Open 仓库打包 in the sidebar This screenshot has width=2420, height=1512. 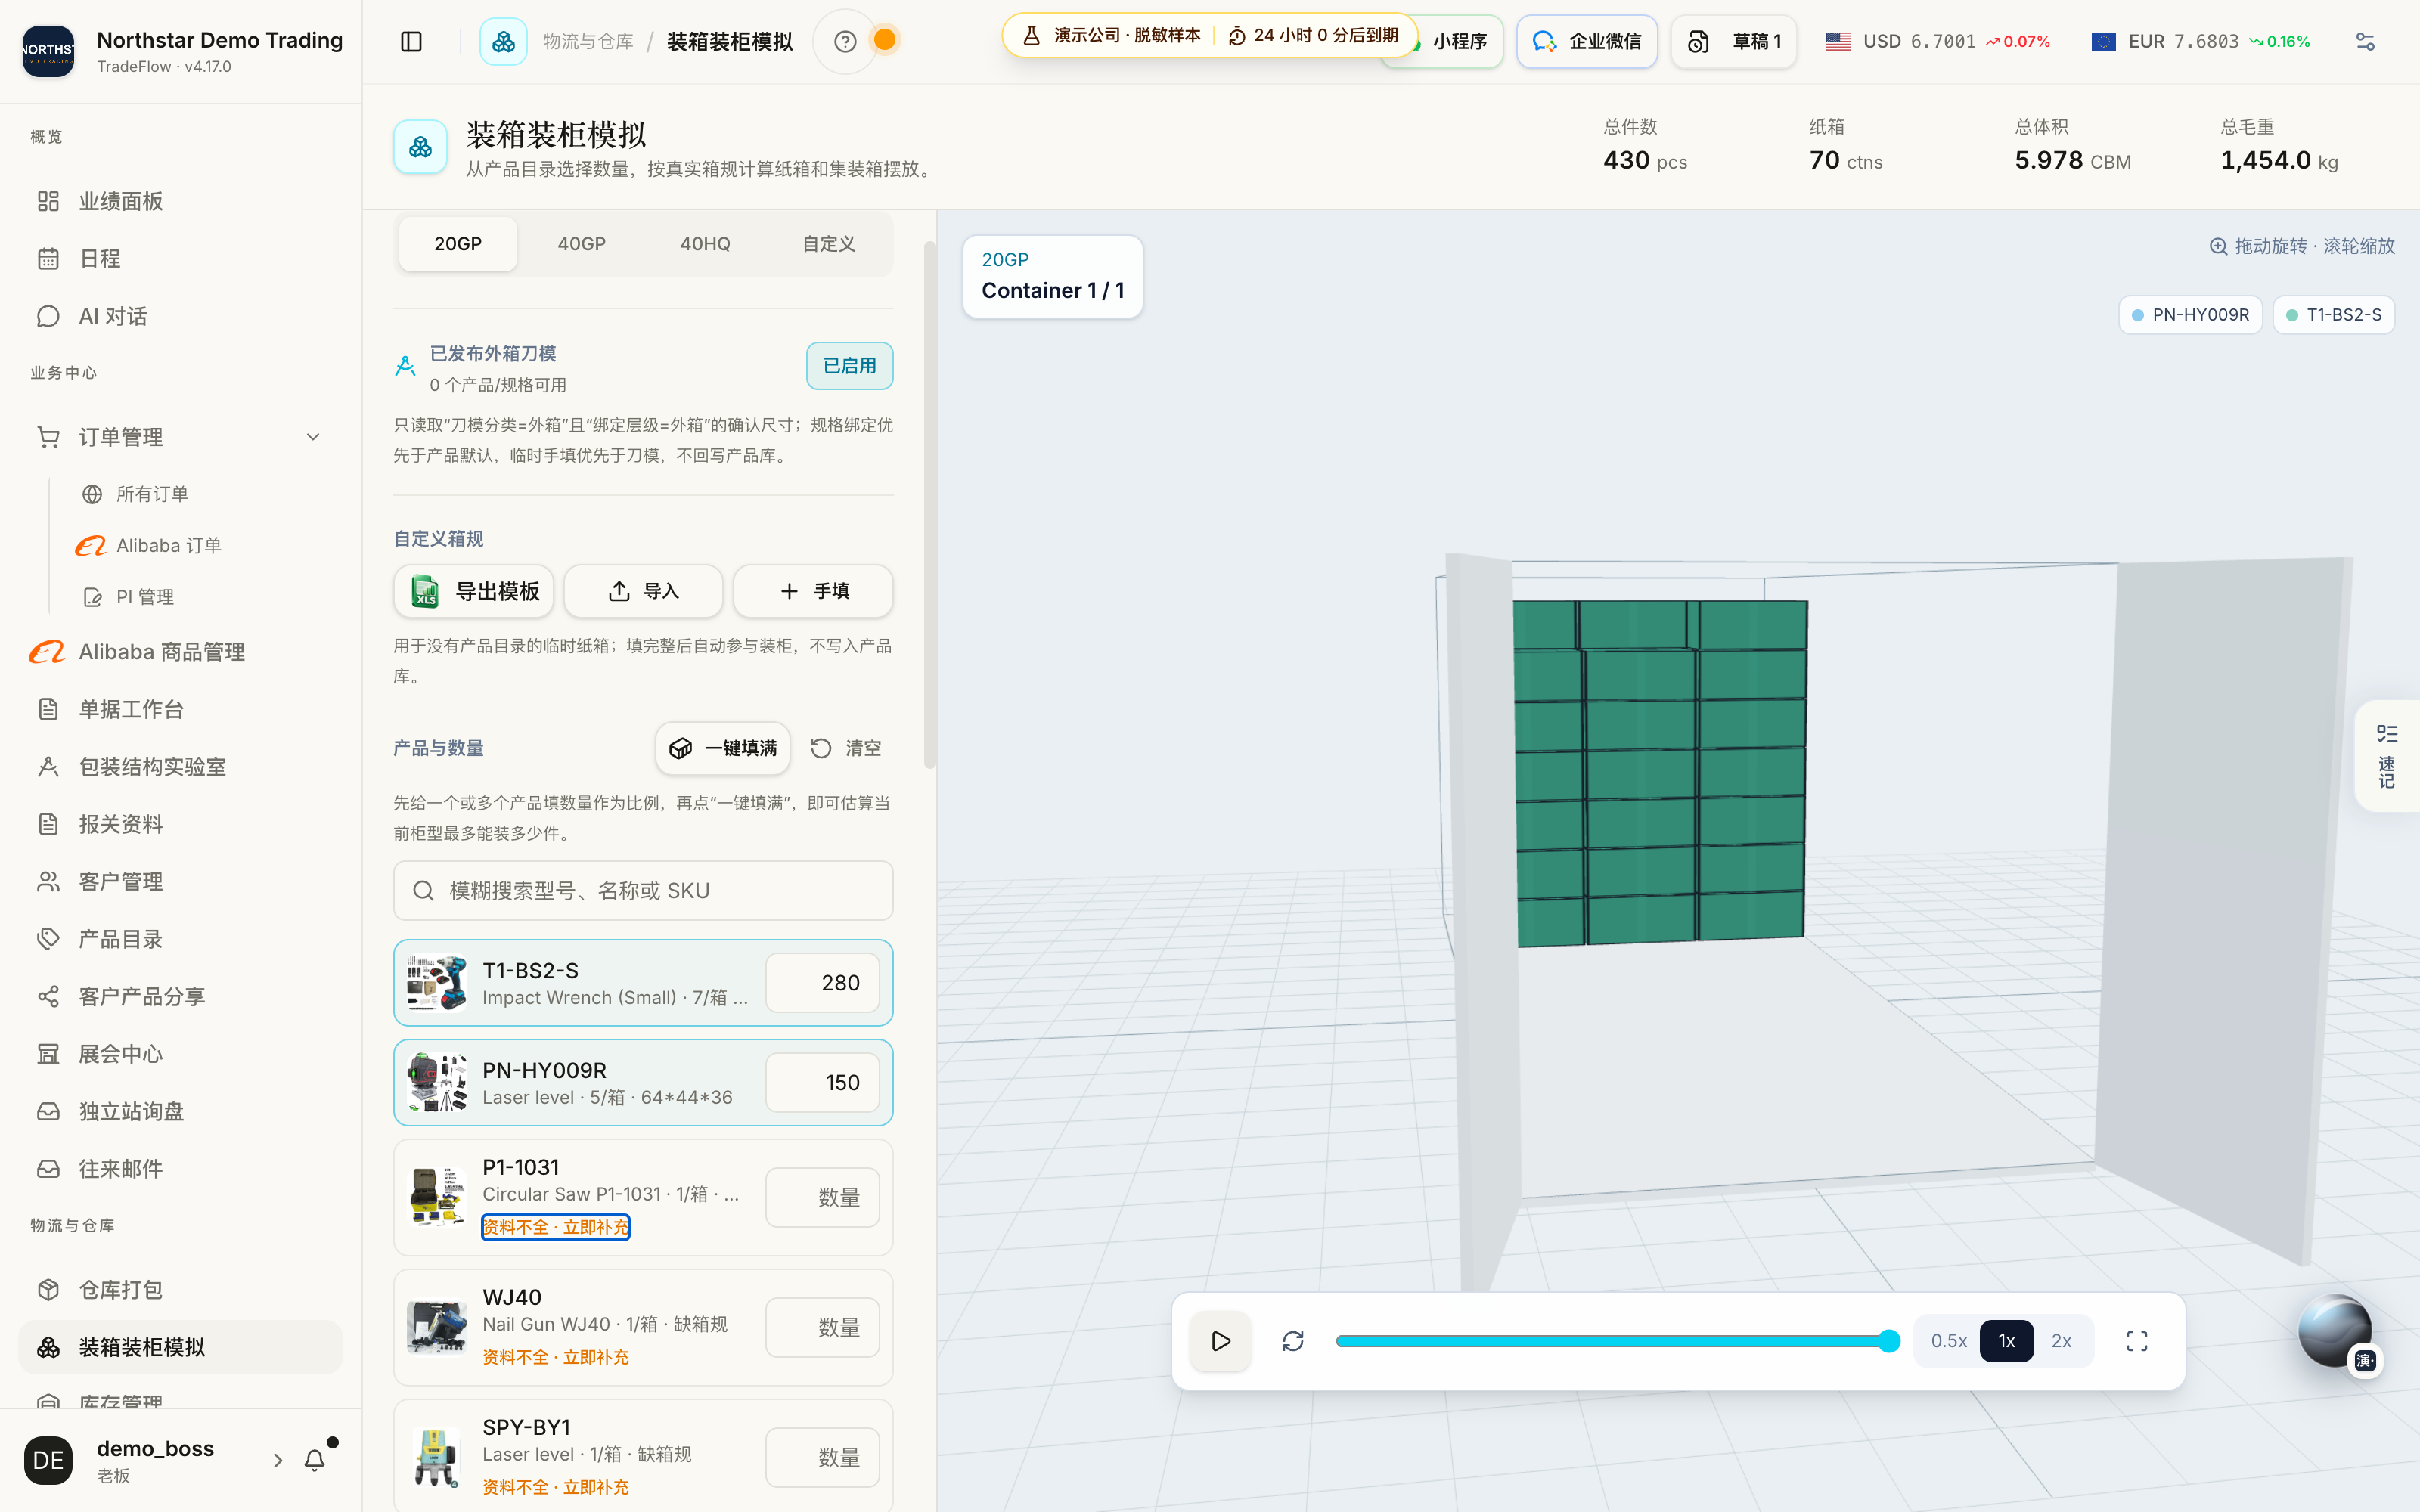[180, 1289]
